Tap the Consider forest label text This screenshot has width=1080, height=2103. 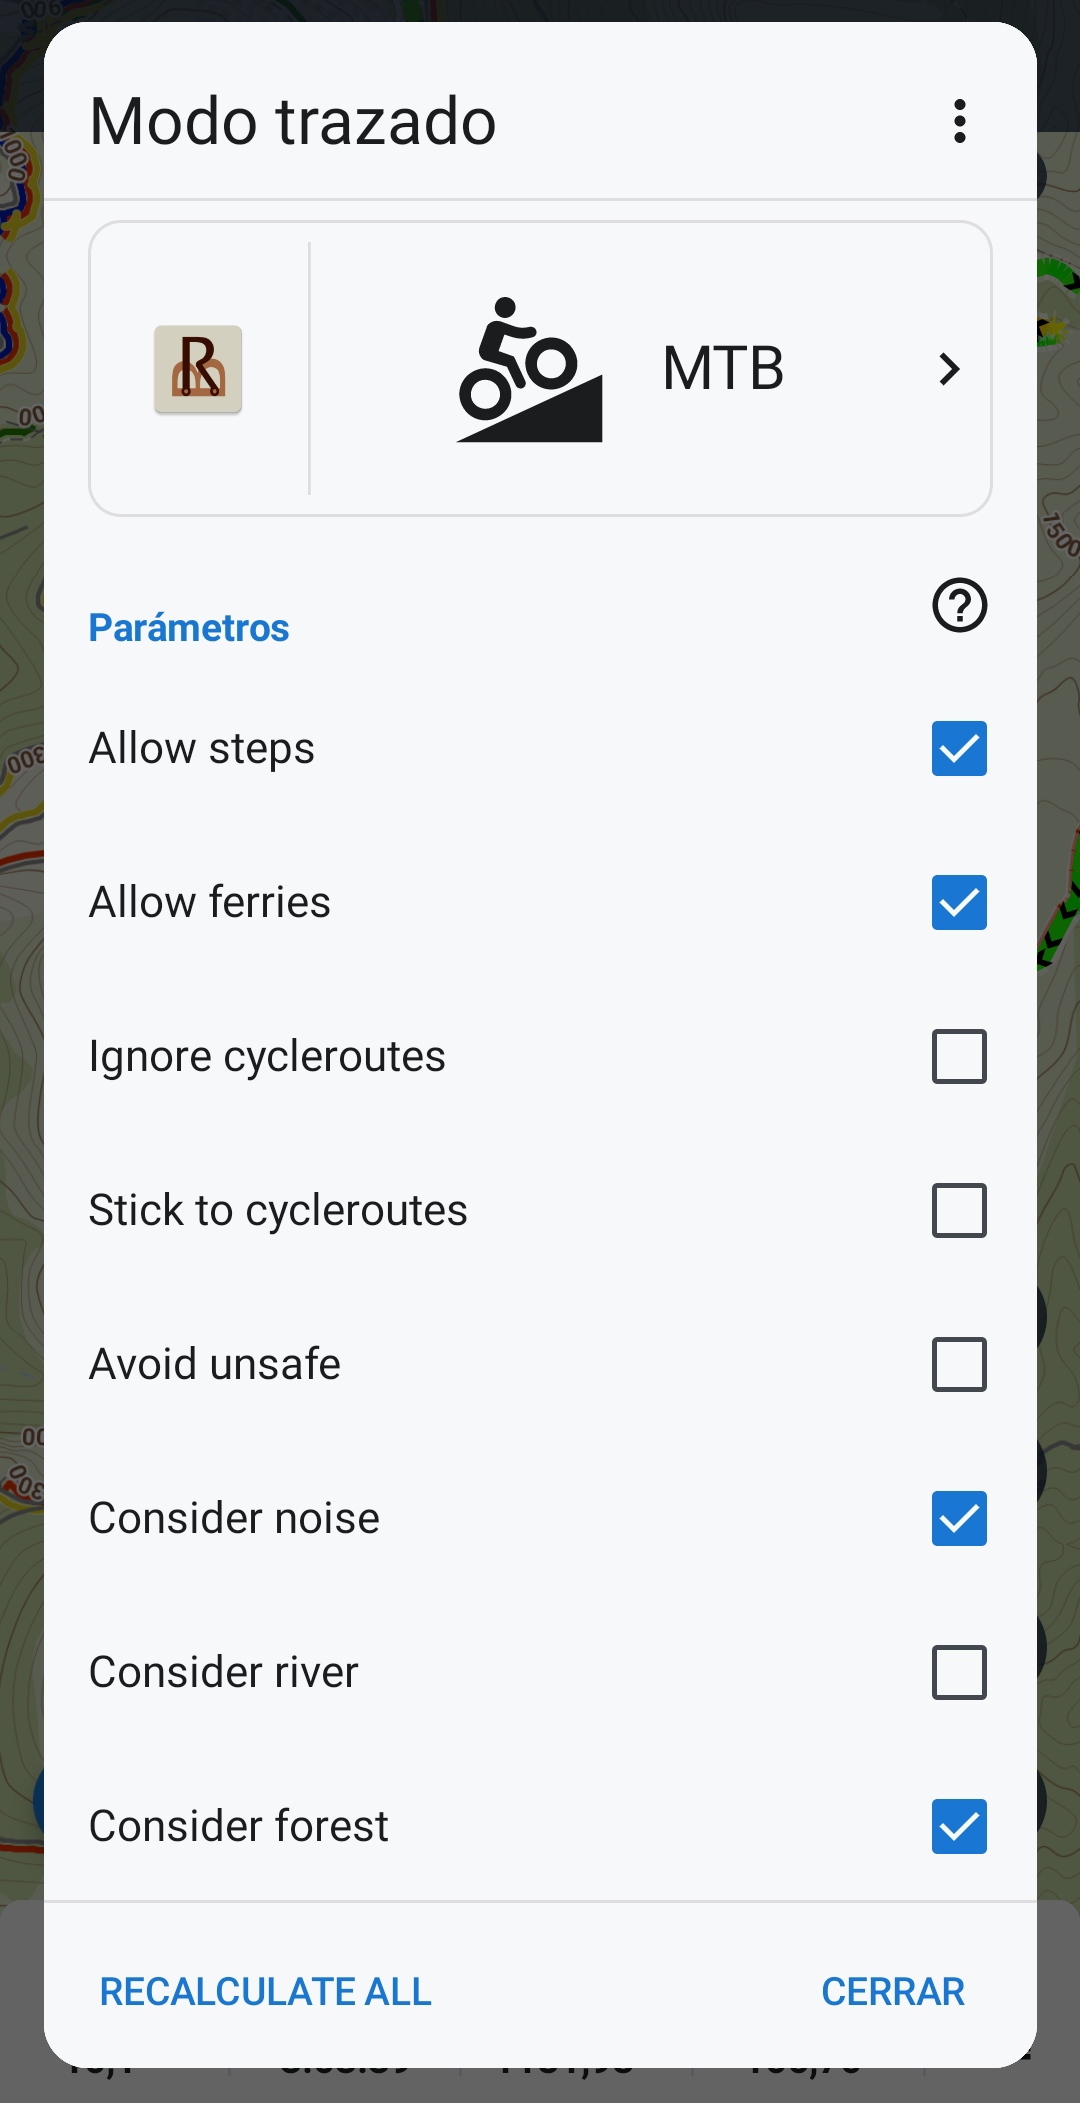click(x=238, y=1826)
